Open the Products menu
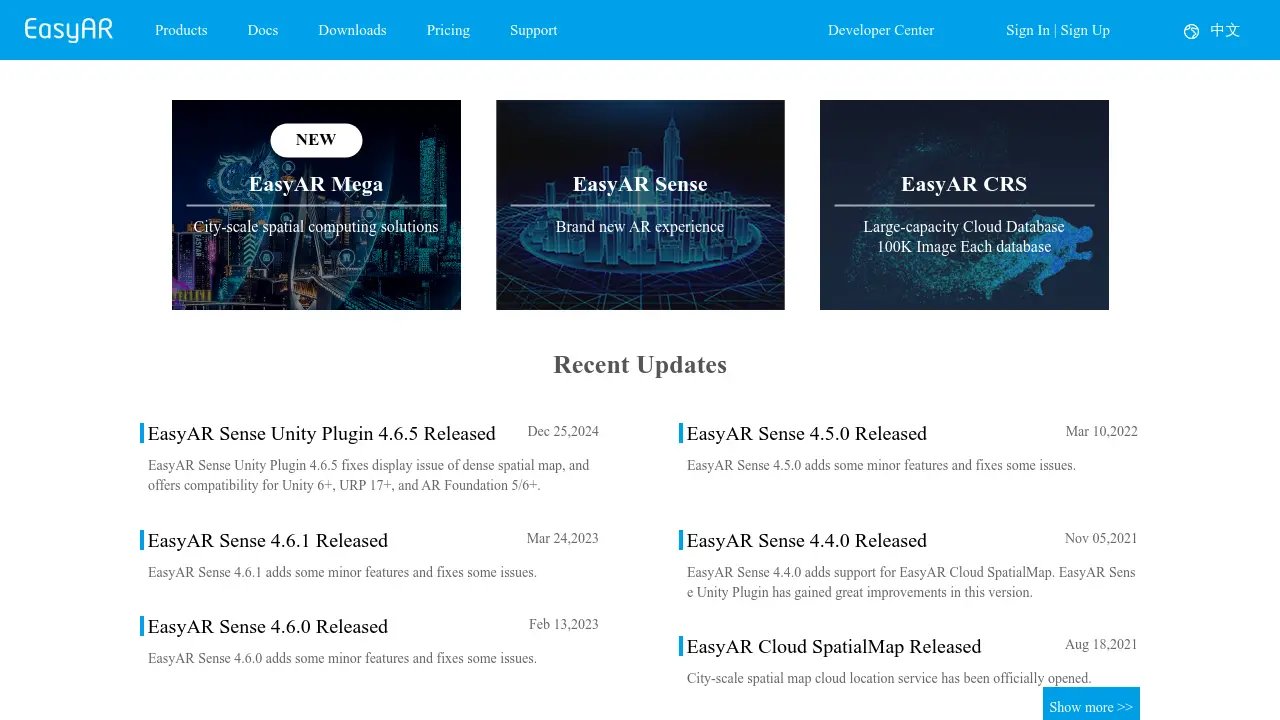1280x720 pixels. (181, 30)
